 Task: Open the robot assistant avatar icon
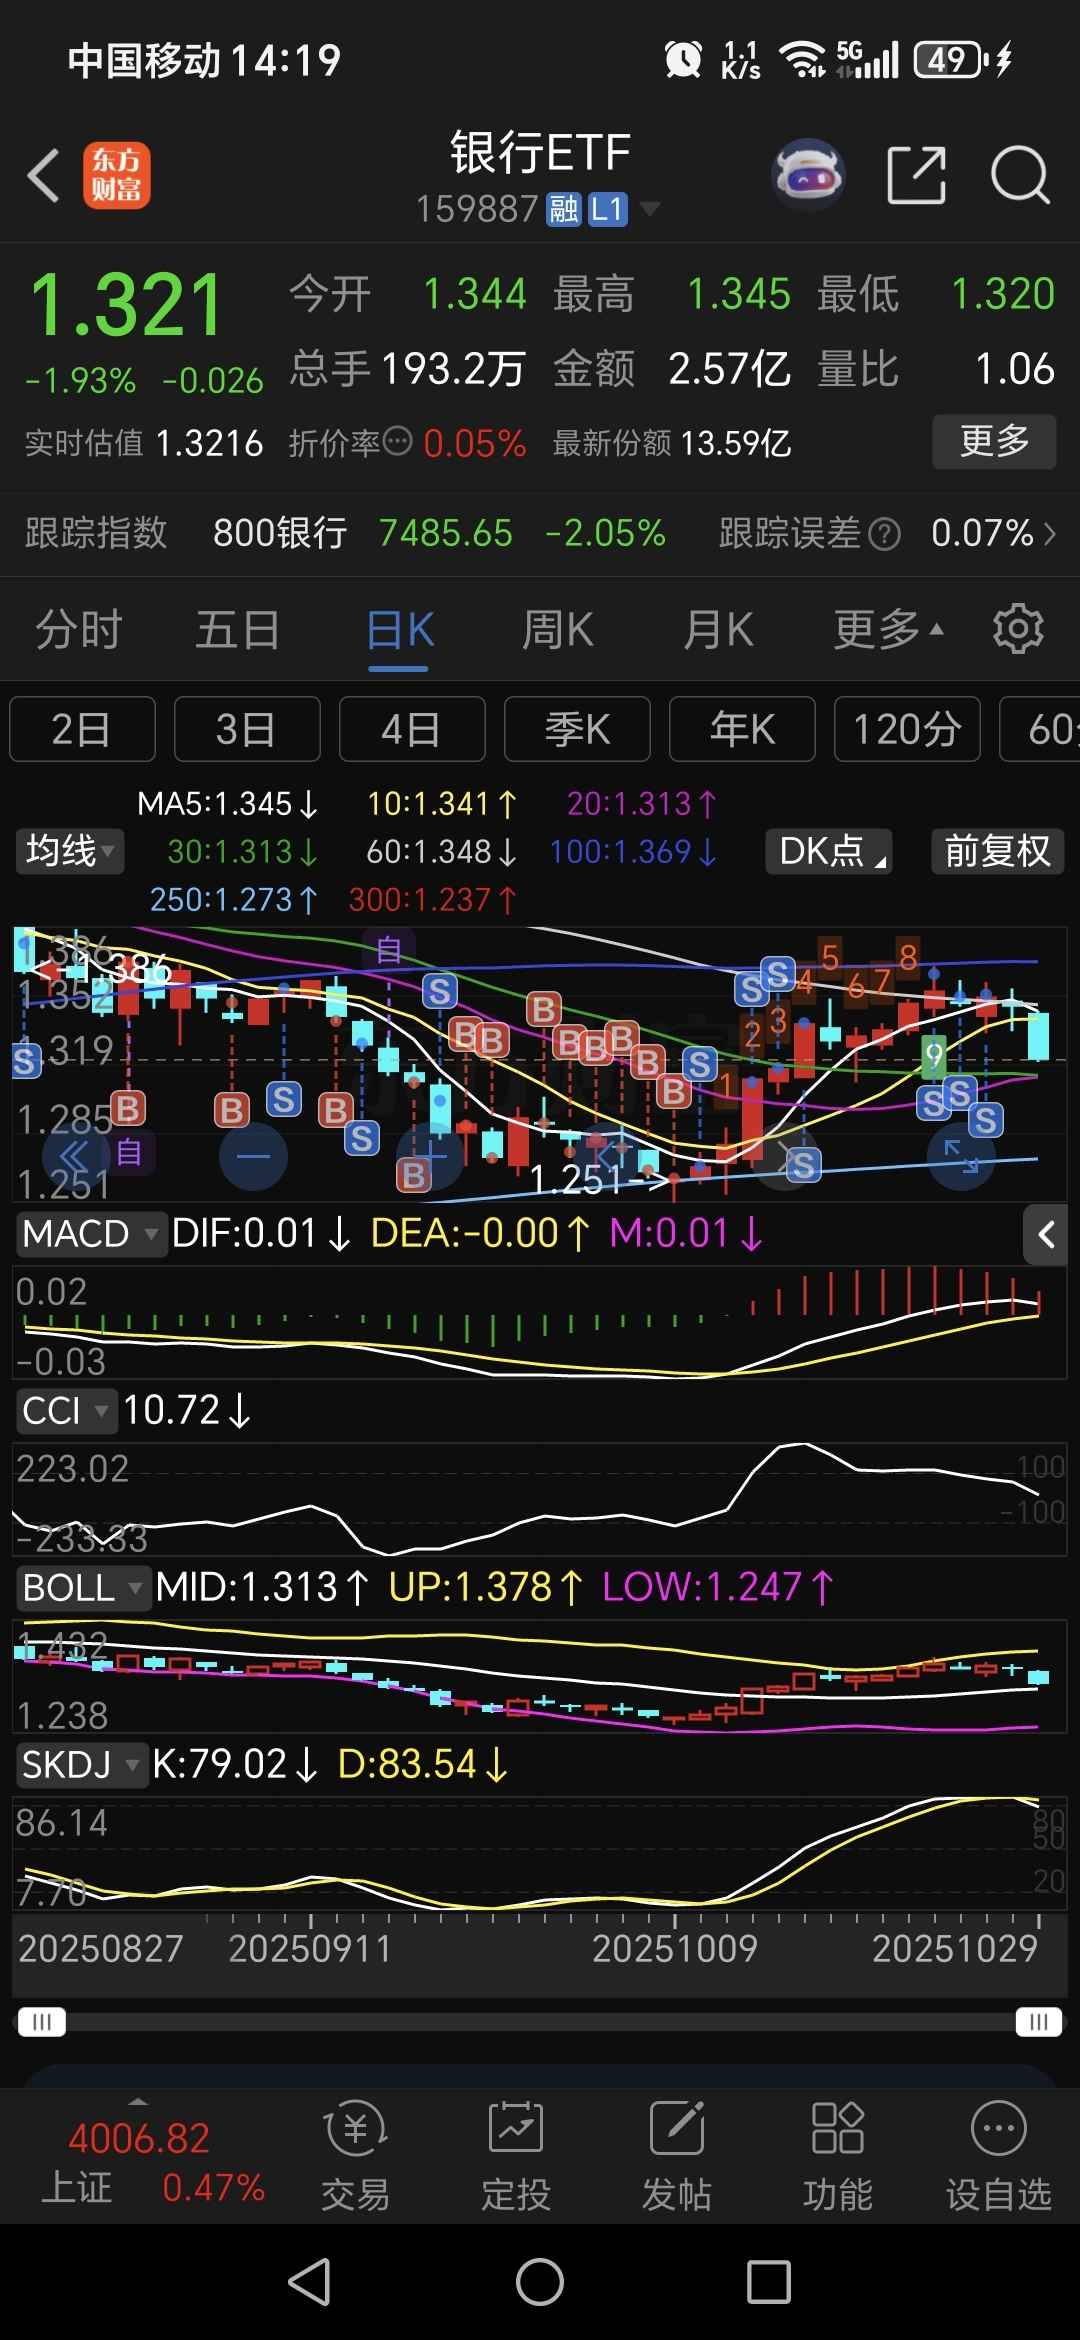[x=809, y=175]
